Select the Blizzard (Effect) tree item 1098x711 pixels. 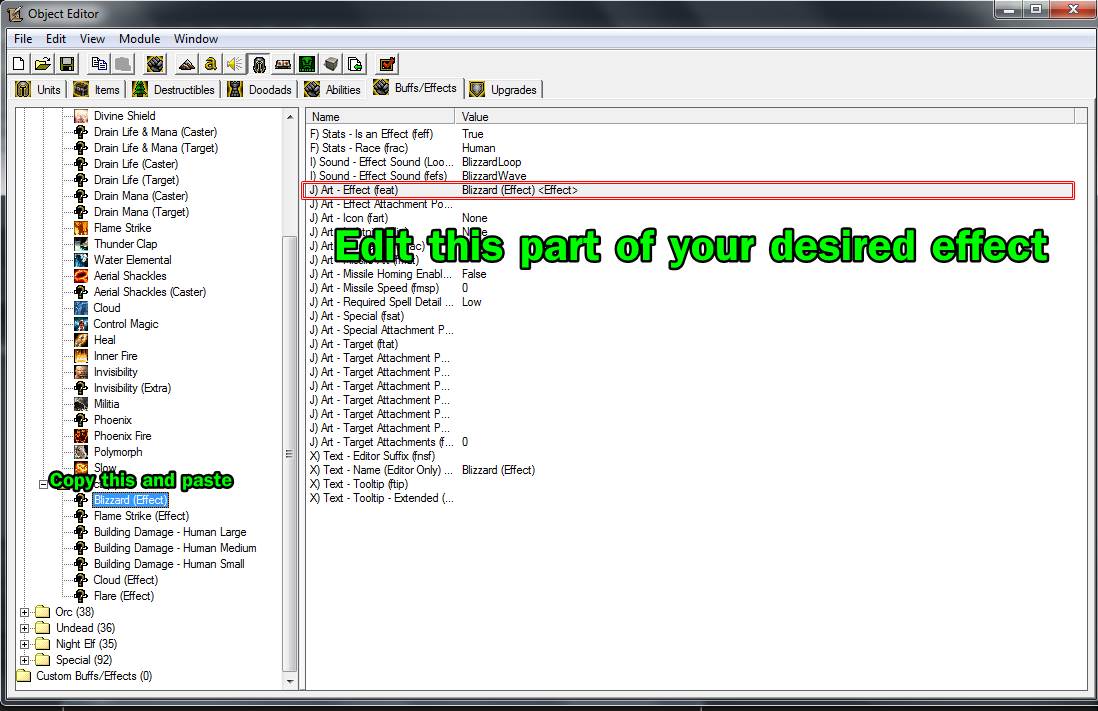130,499
